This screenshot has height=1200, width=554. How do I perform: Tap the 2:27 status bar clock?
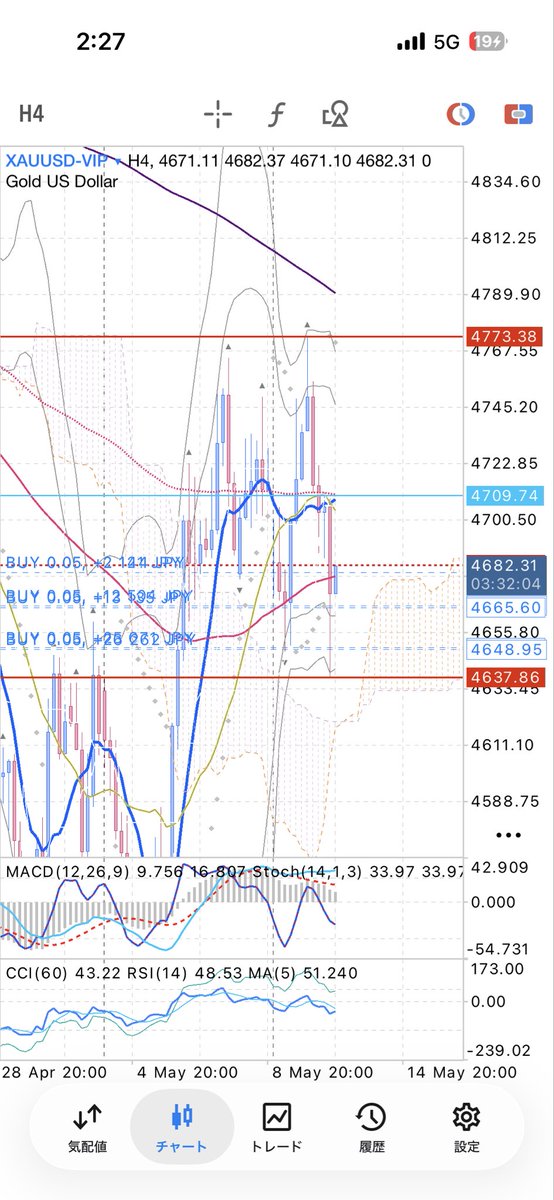101,42
